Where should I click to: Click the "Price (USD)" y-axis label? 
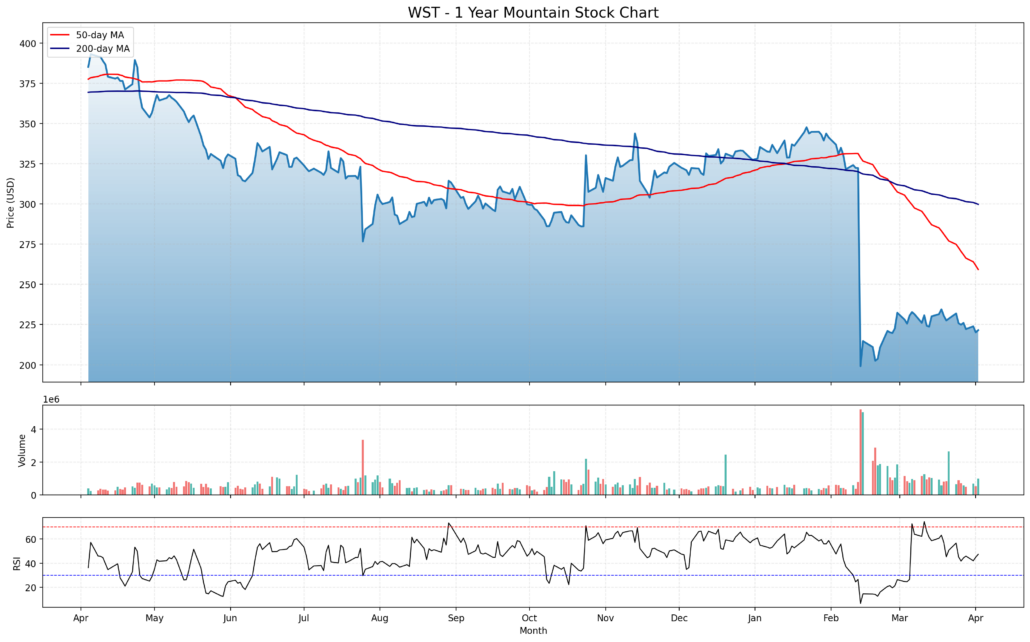[10, 203]
